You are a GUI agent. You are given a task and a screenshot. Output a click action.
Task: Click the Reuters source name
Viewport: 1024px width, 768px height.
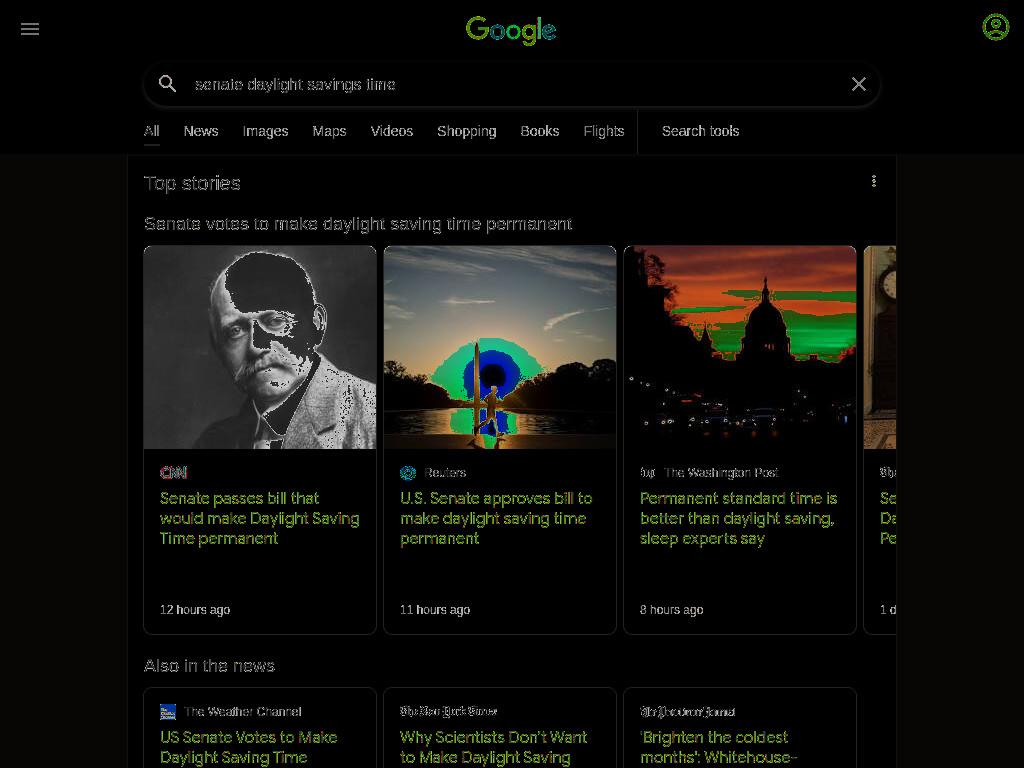click(445, 472)
